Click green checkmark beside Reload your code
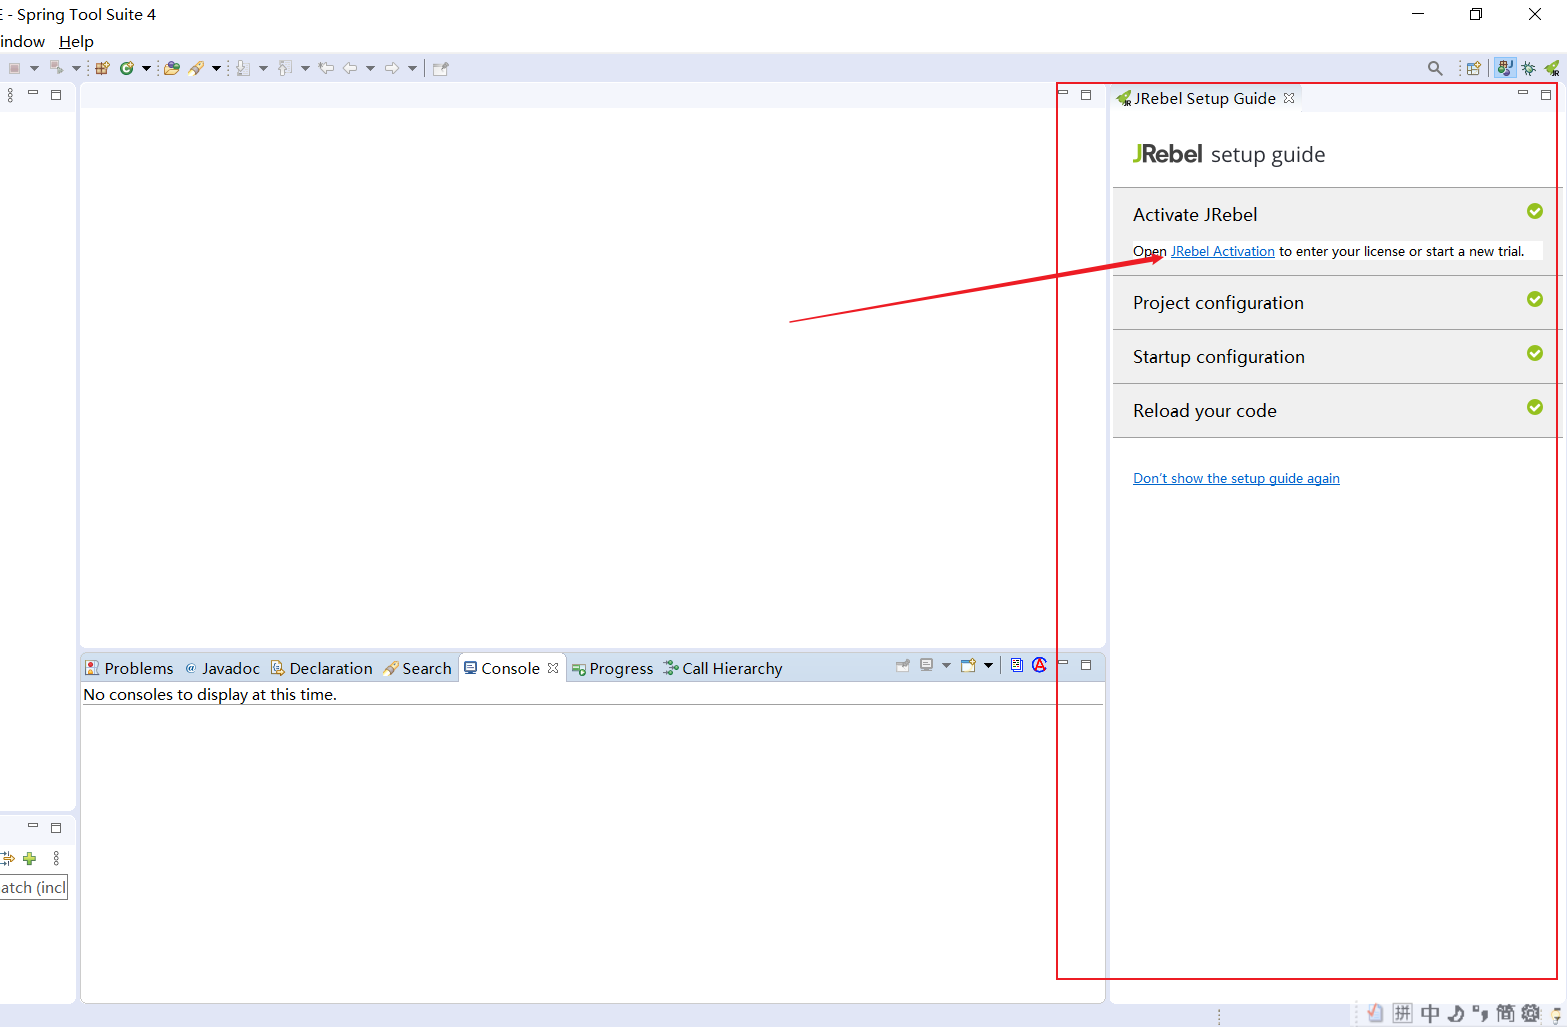1567x1027 pixels. [1535, 407]
